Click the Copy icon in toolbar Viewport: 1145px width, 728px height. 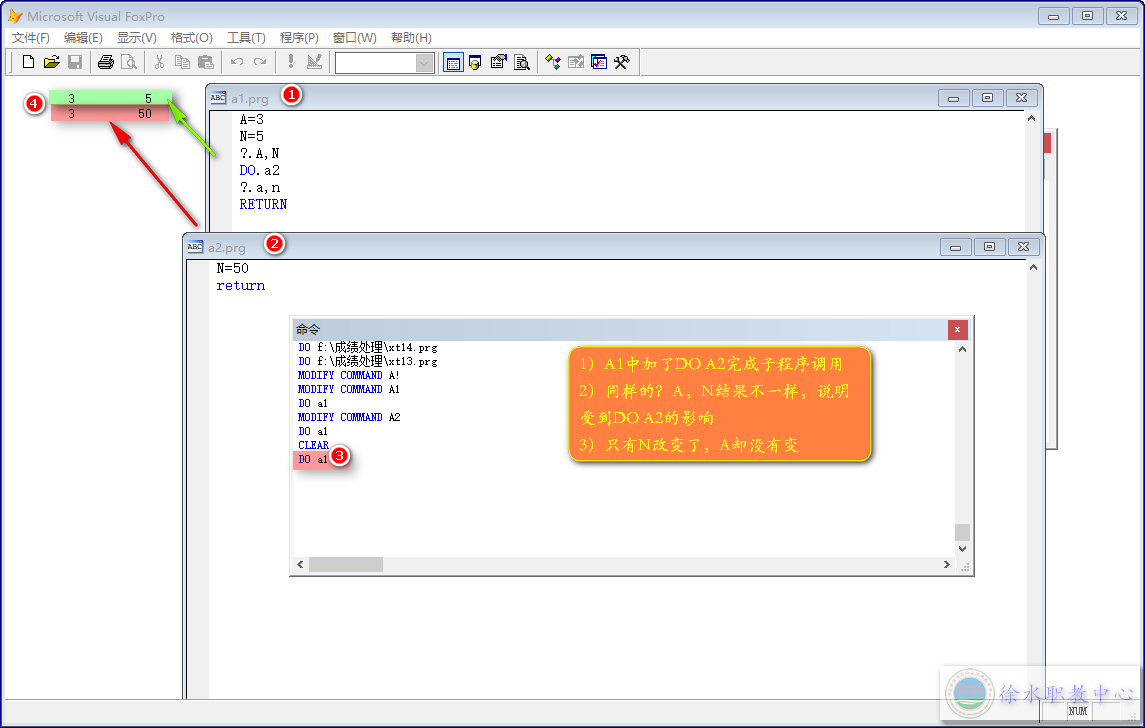pyautogui.click(x=183, y=62)
